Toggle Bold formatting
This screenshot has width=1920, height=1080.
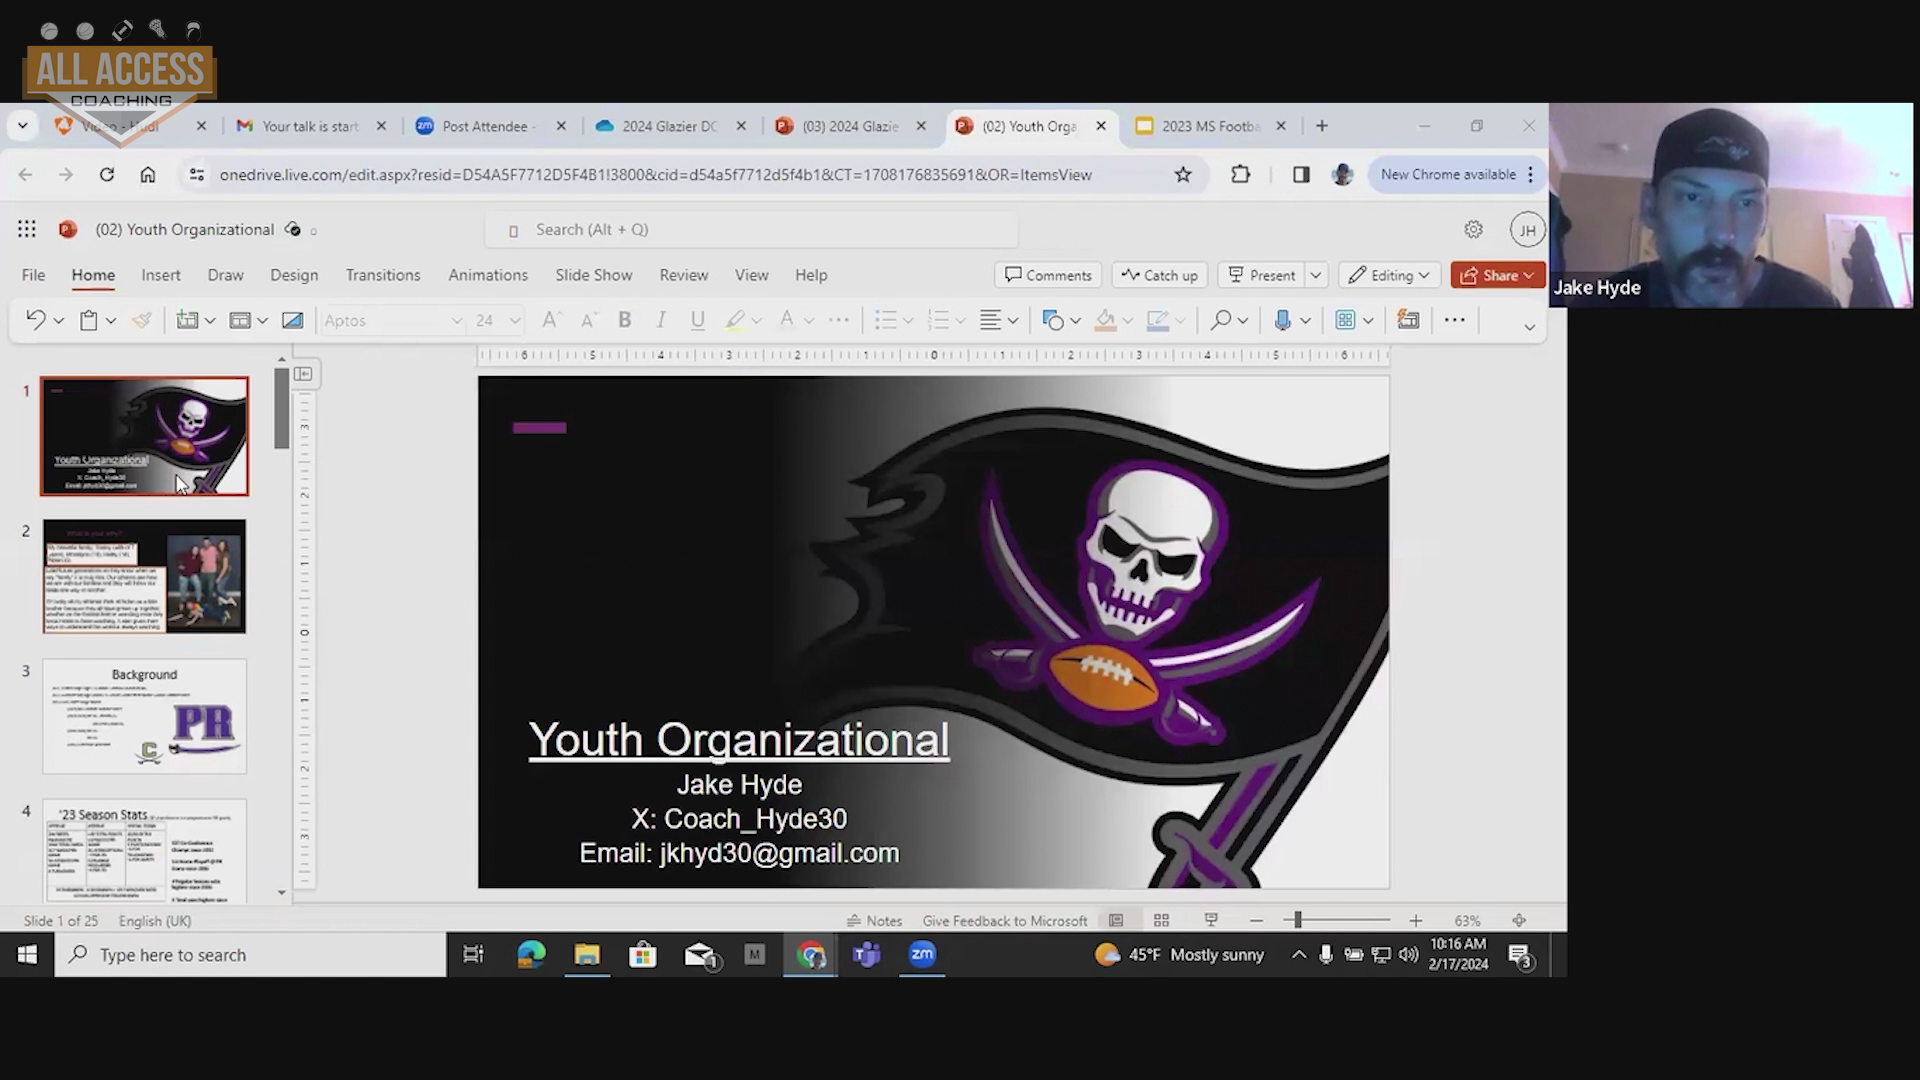click(x=624, y=320)
